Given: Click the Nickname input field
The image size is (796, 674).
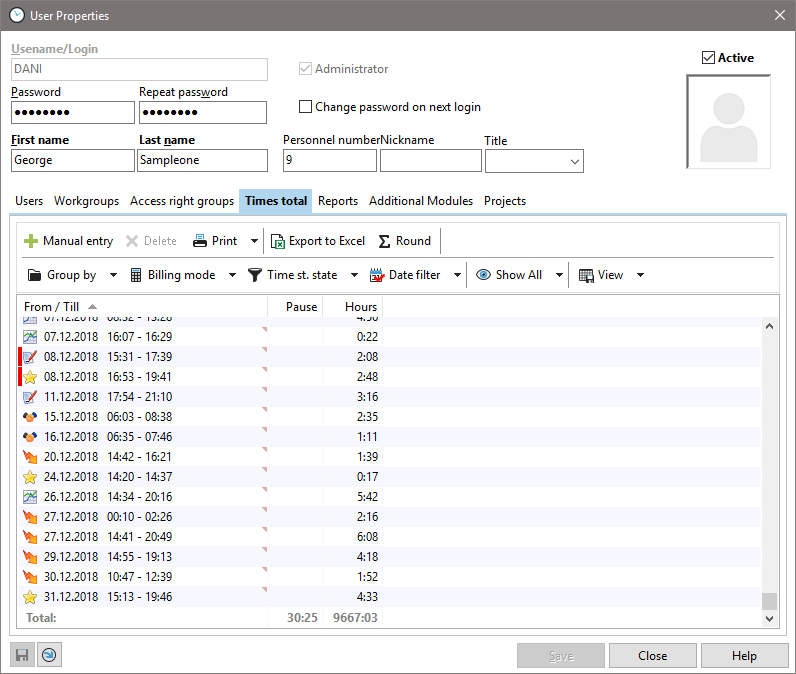Looking at the screenshot, I should (x=430, y=160).
